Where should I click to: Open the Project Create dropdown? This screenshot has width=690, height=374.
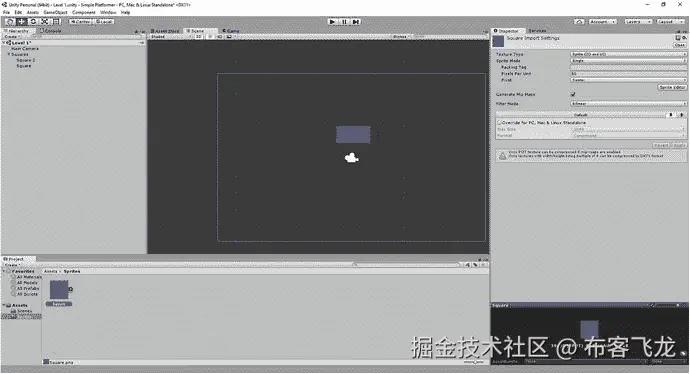pos(11,265)
